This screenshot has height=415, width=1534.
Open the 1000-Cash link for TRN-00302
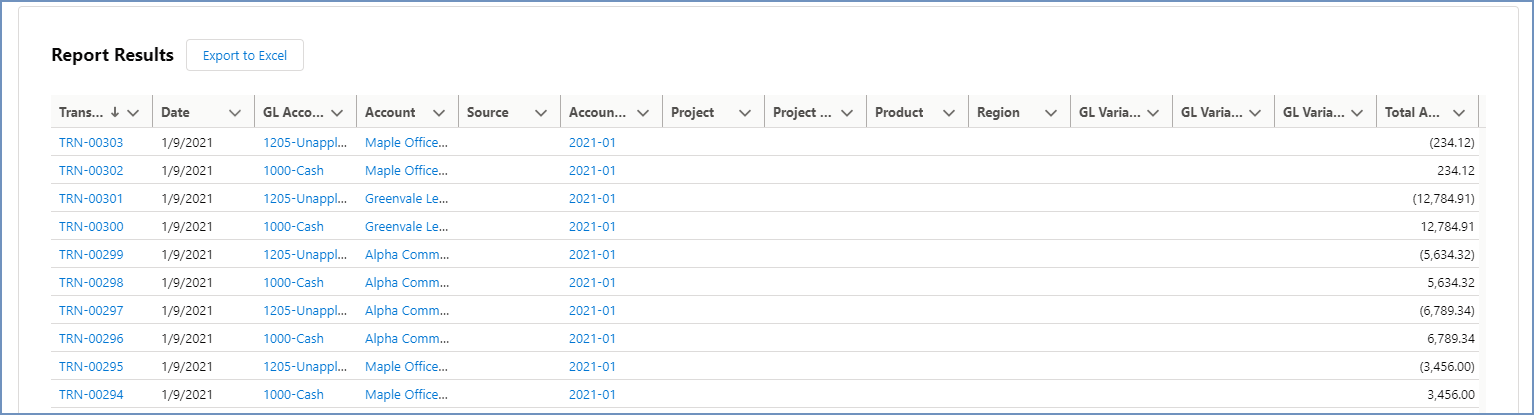click(x=293, y=171)
